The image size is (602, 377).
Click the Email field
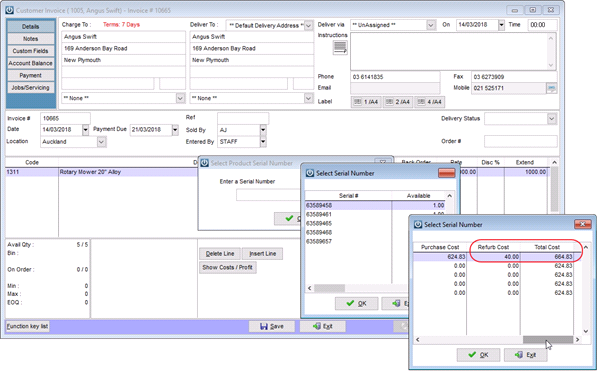[395, 88]
